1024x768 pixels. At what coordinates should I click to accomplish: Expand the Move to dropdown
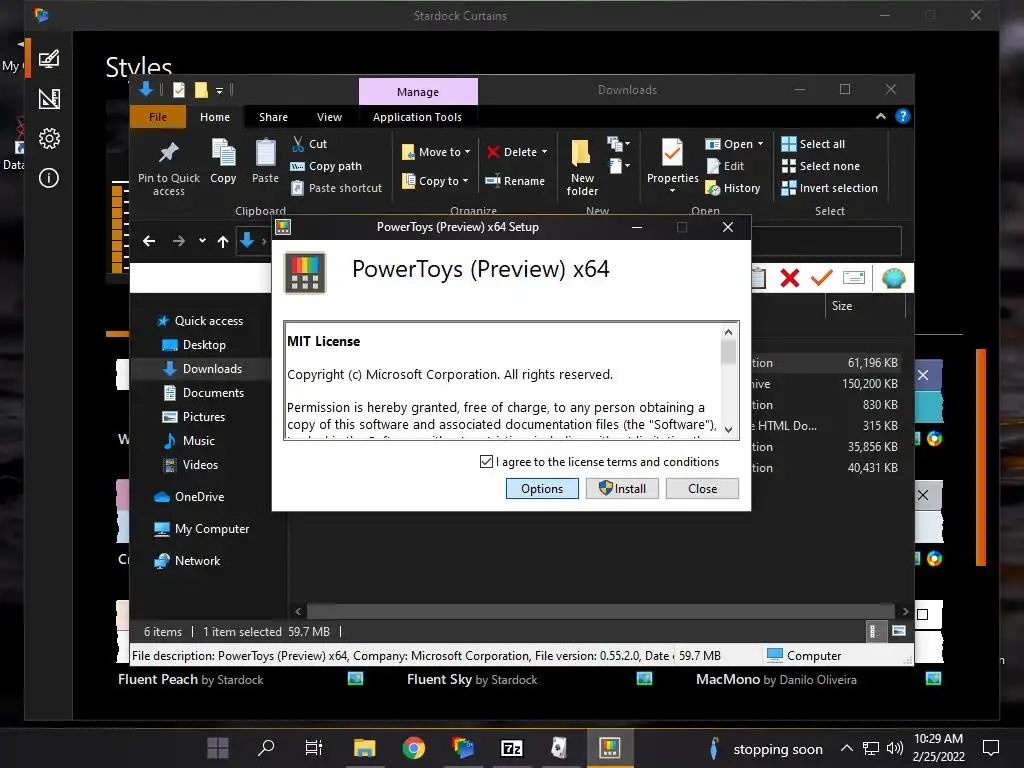pyautogui.click(x=467, y=152)
